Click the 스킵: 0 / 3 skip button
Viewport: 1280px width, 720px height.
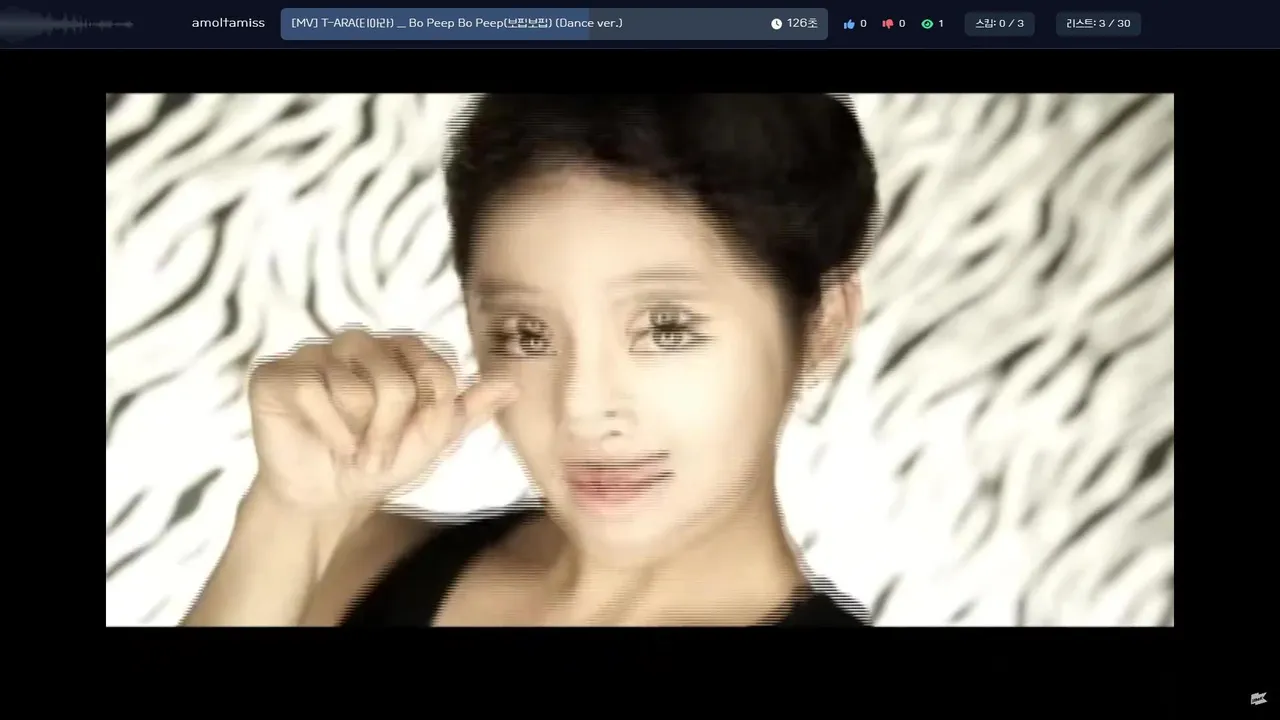click(999, 23)
